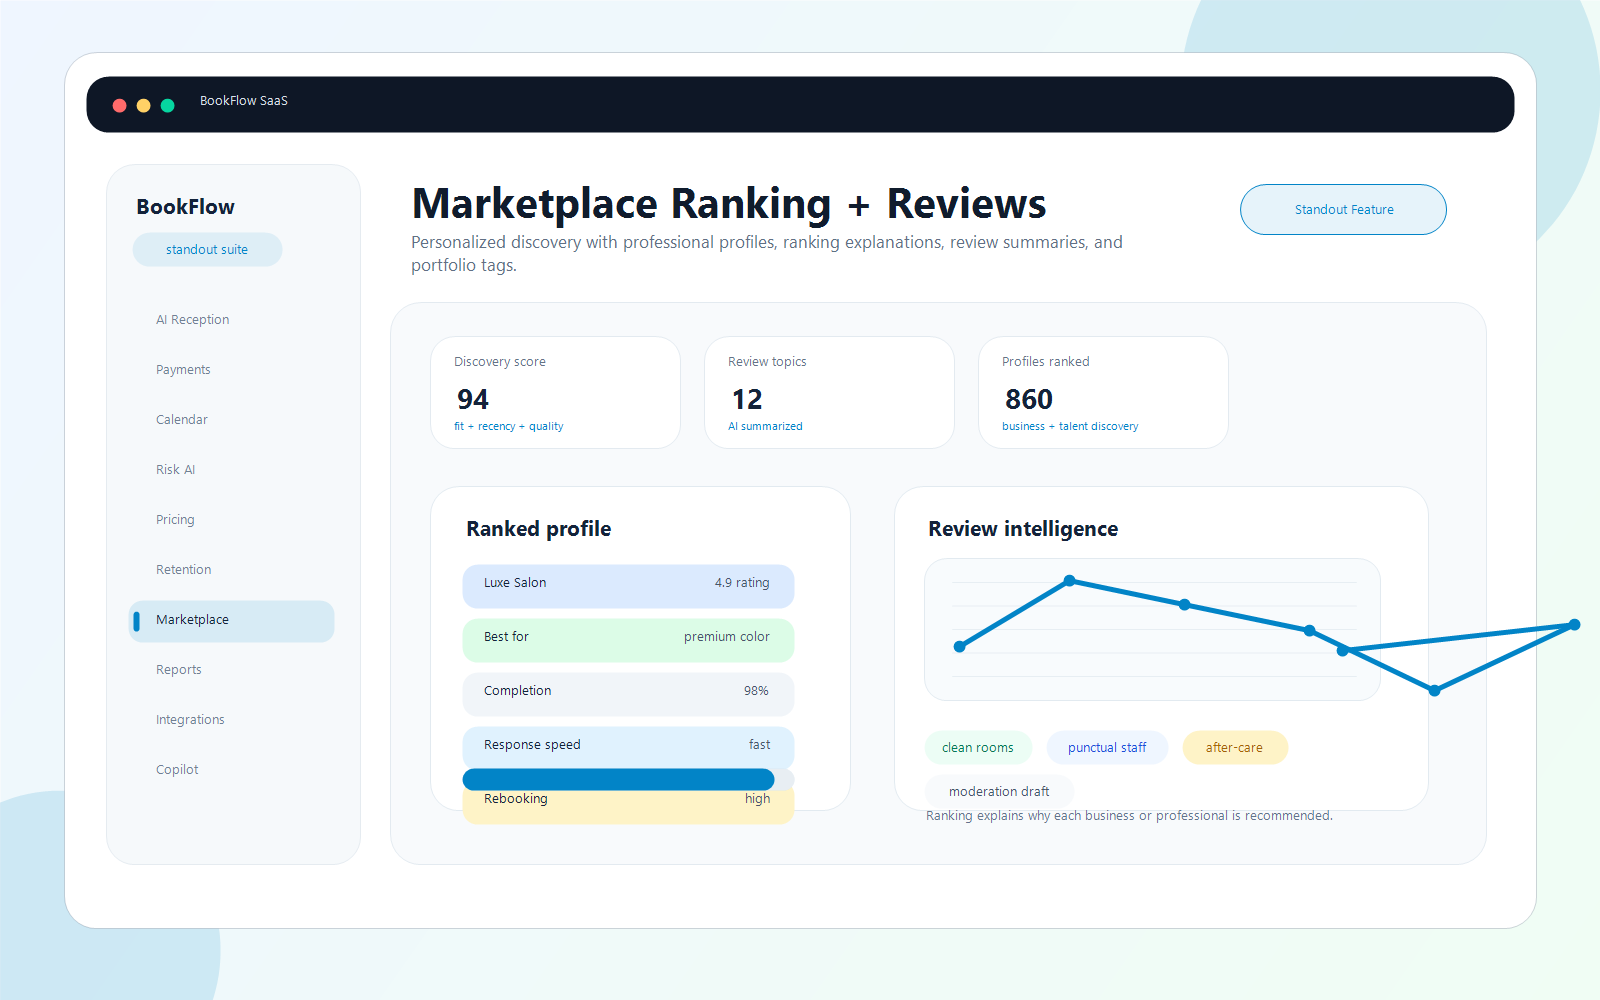Click the yellow window dot
Image resolution: width=1600 pixels, height=1000 pixels.
pyautogui.click(x=143, y=105)
